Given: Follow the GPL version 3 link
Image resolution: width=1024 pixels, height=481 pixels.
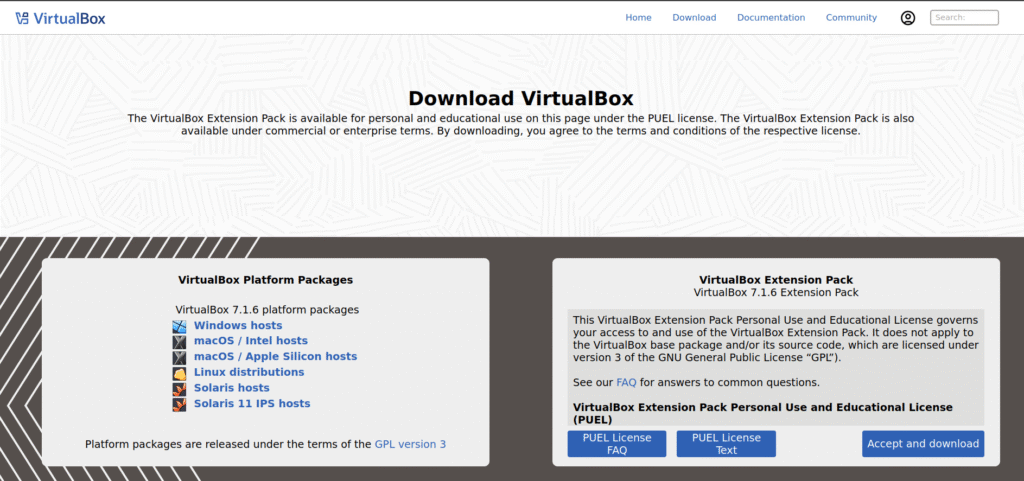Looking at the screenshot, I should (410, 444).
